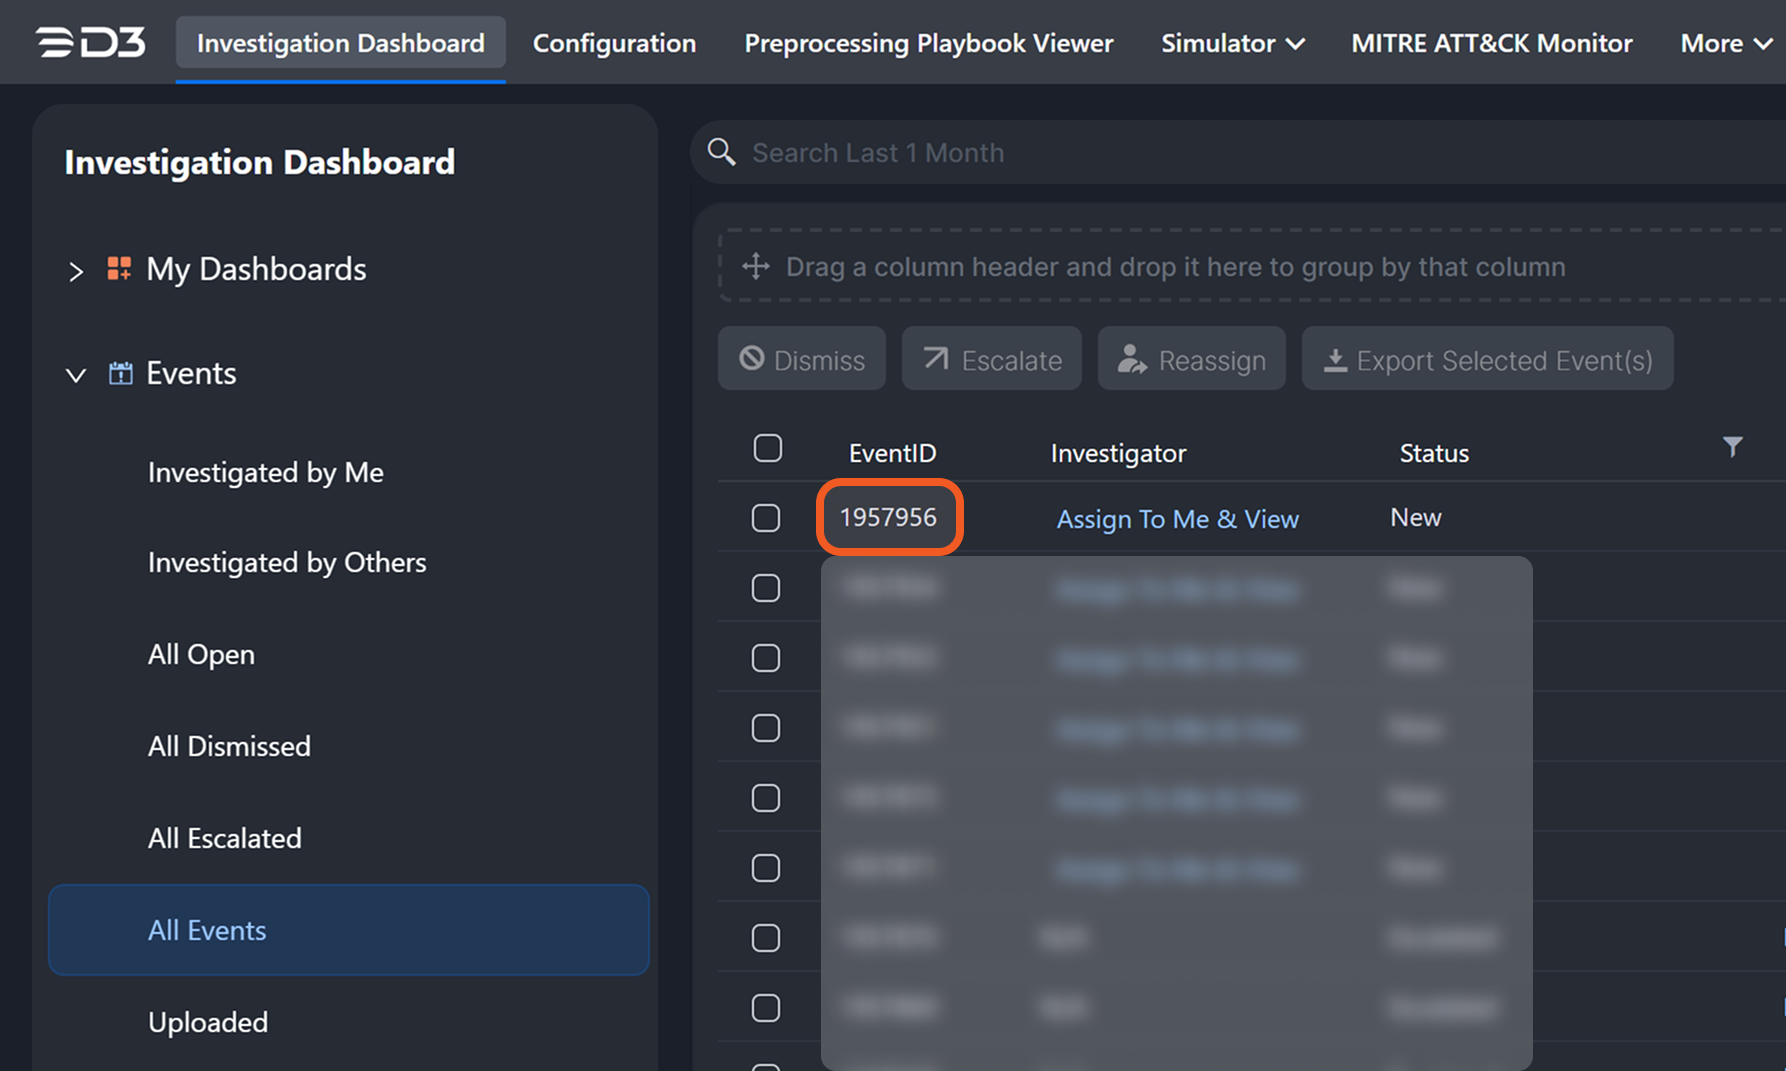Click the Dismiss button
The height and width of the screenshot is (1071, 1786).
pyautogui.click(x=802, y=359)
